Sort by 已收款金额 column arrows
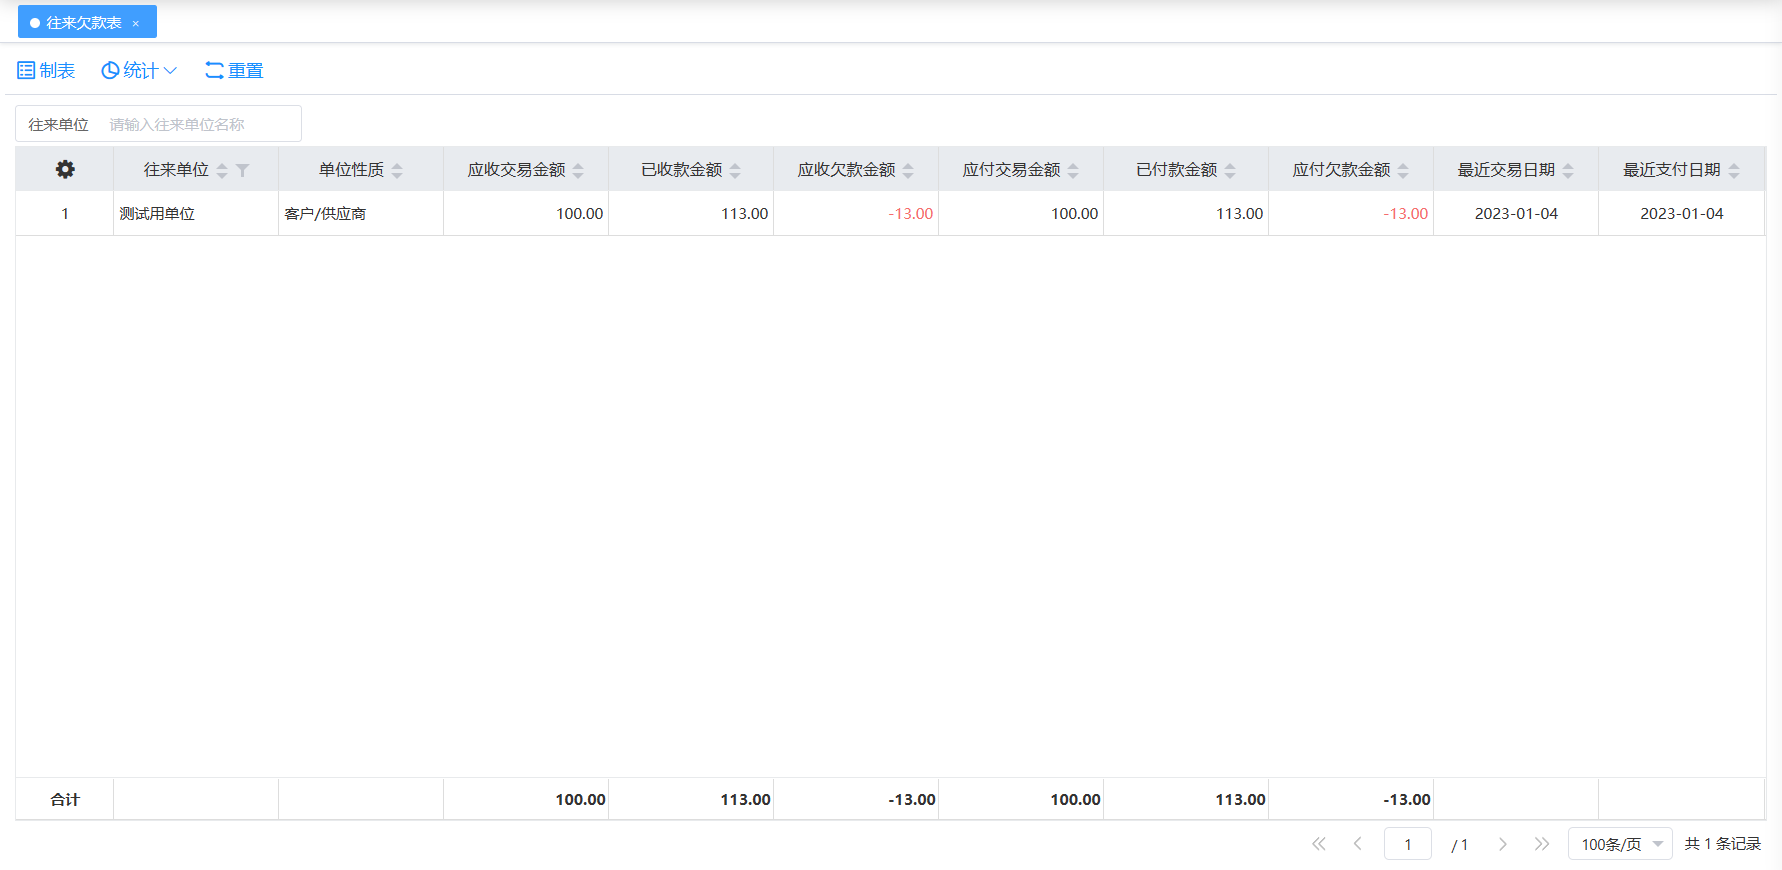 (735, 171)
